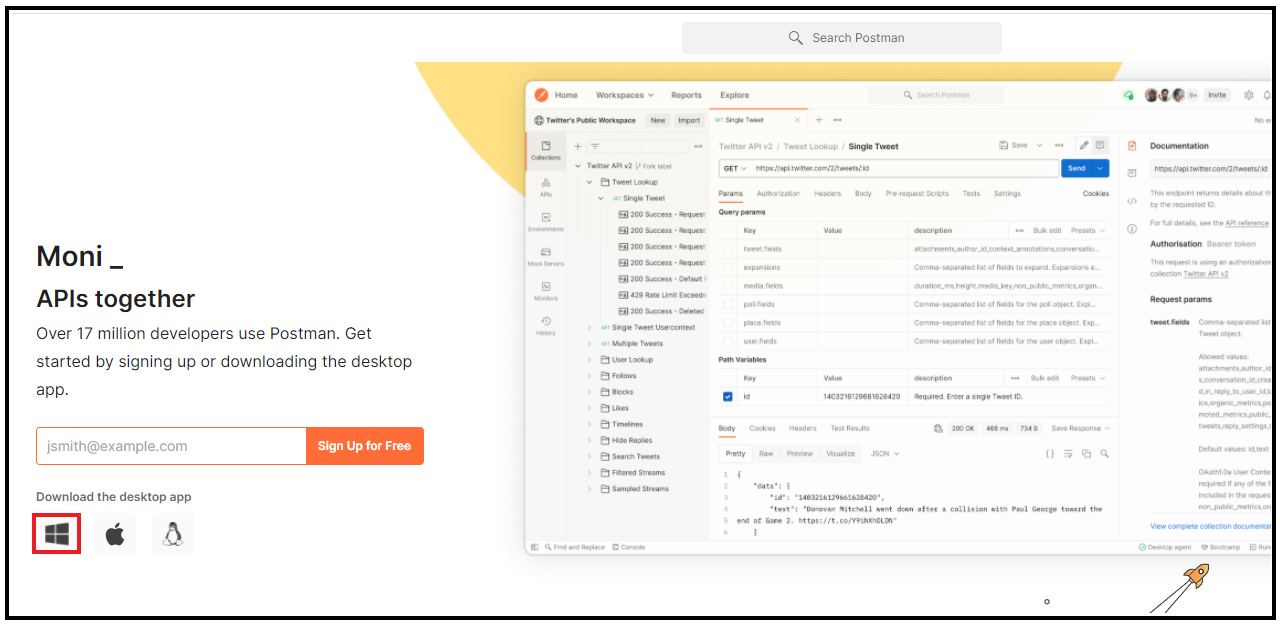This screenshot has height=628, width=1280.
Task: Collapse the Twitter API v2 collection
Action: click(x=578, y=166)
